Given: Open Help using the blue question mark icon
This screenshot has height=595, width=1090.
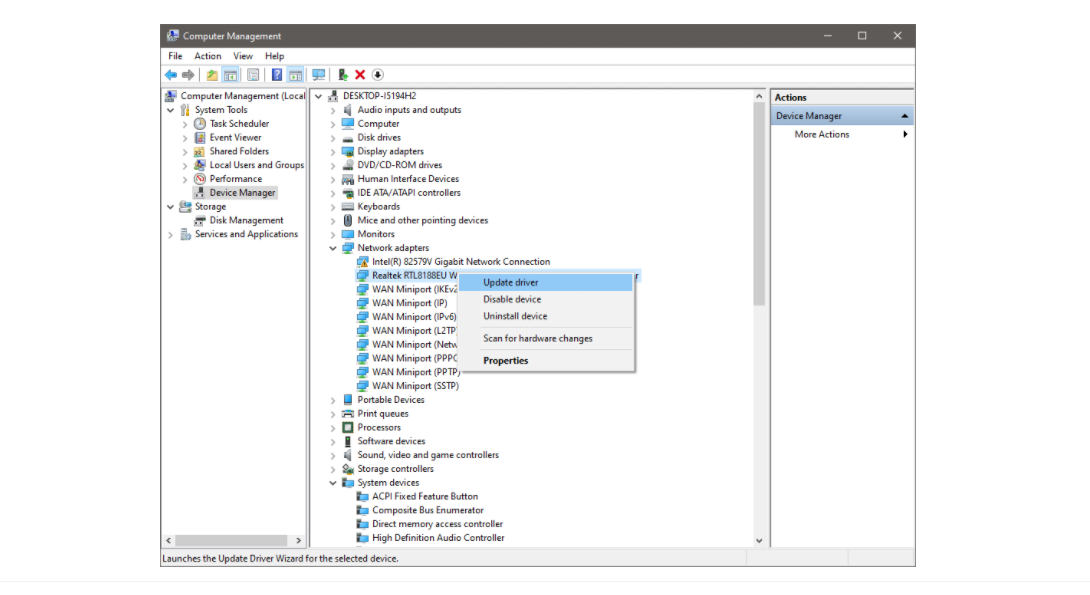Looking at the screenshot, I should click(x=277, y=74).
